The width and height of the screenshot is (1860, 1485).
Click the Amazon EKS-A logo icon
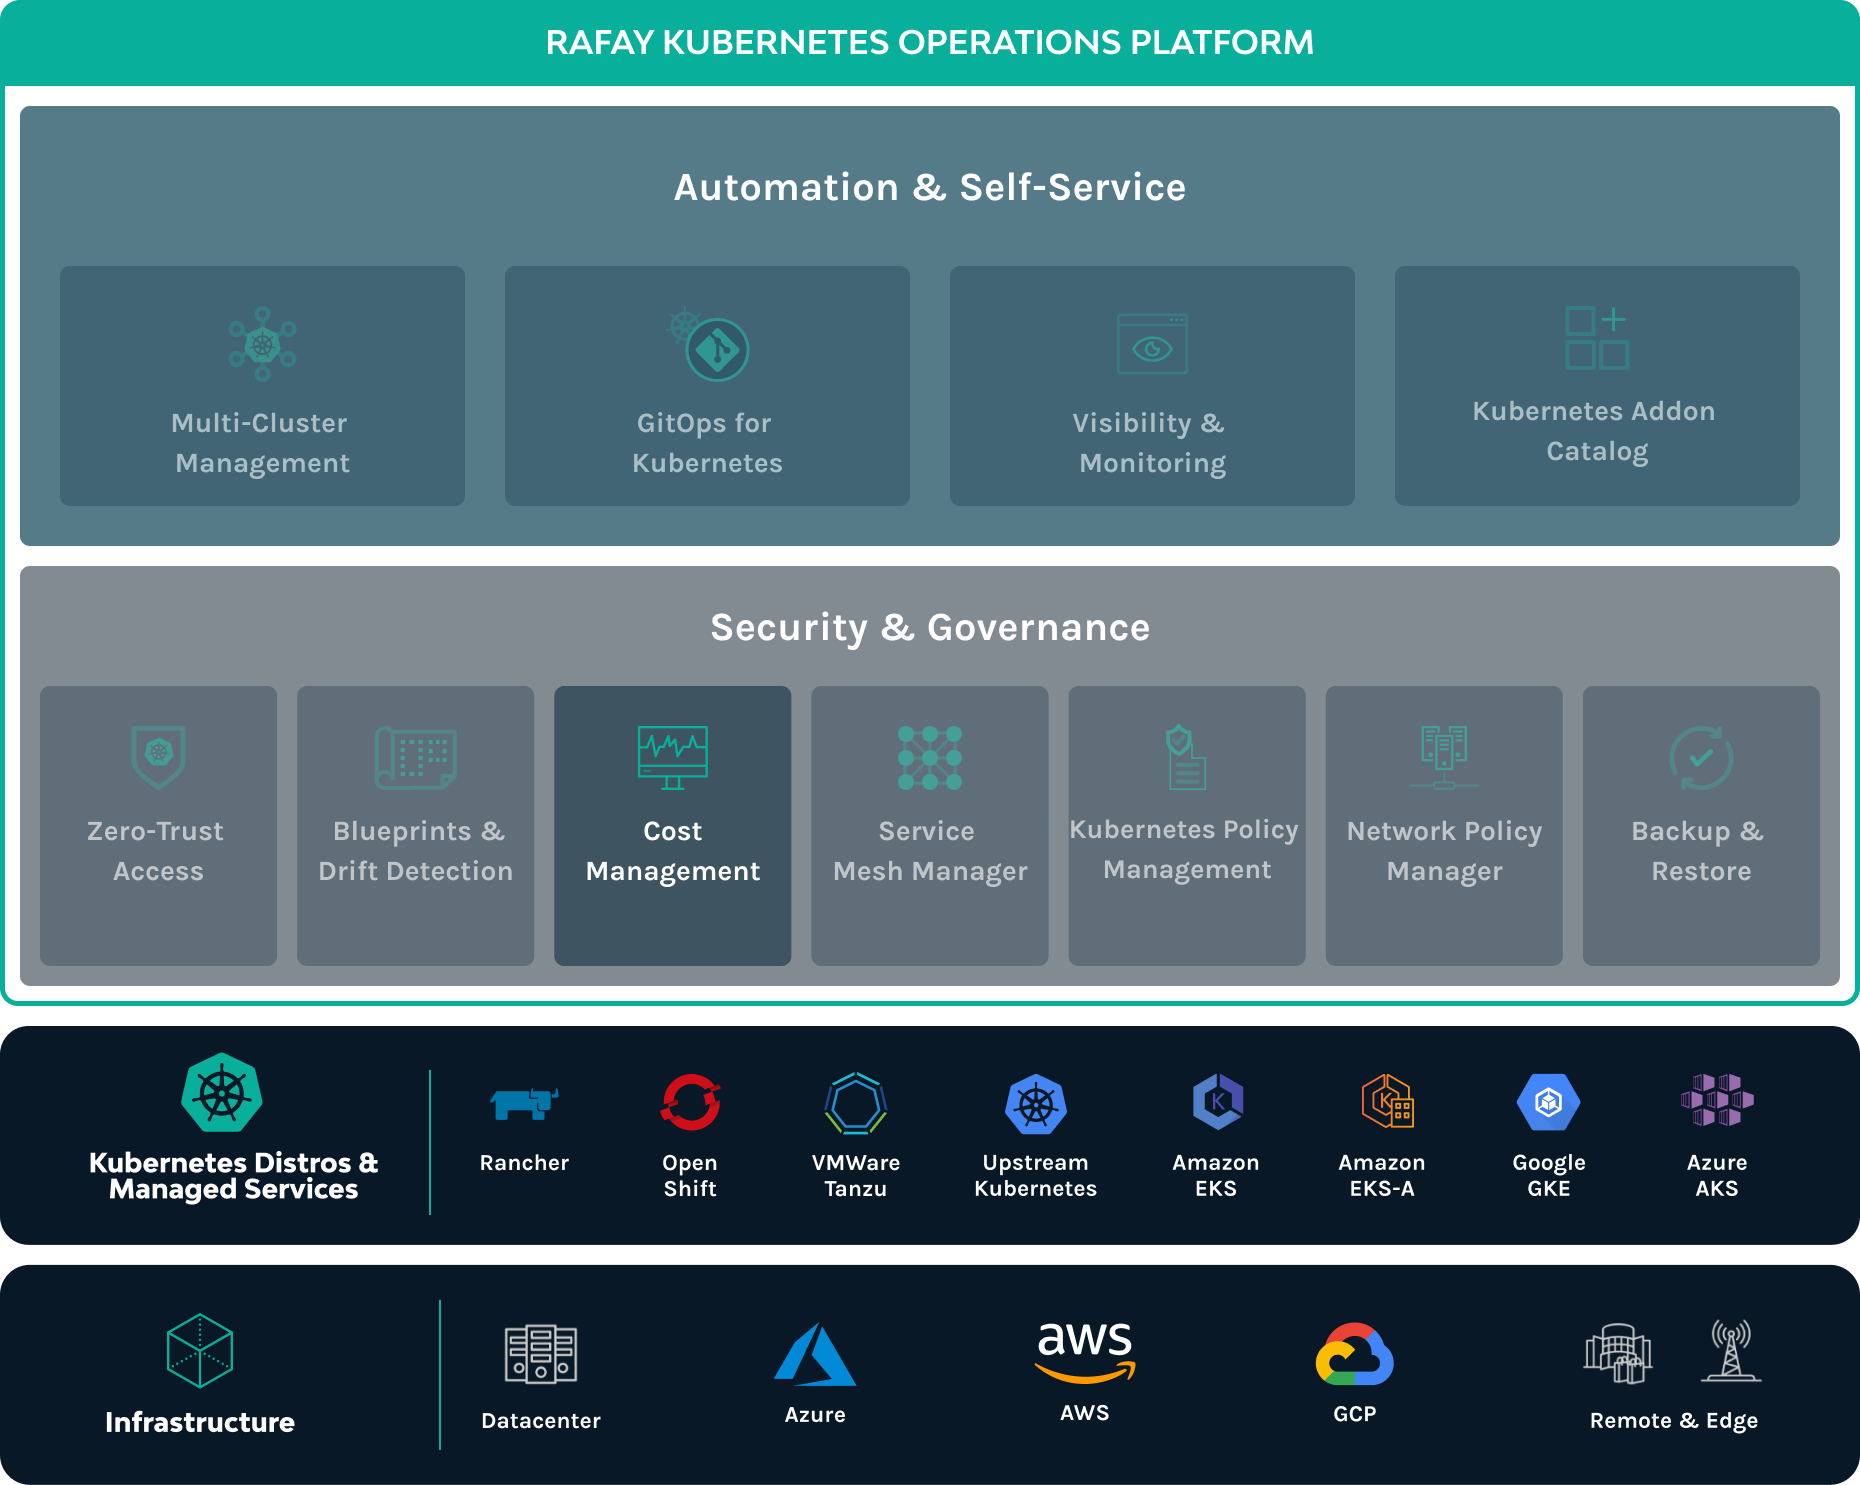[1387, 1101]
